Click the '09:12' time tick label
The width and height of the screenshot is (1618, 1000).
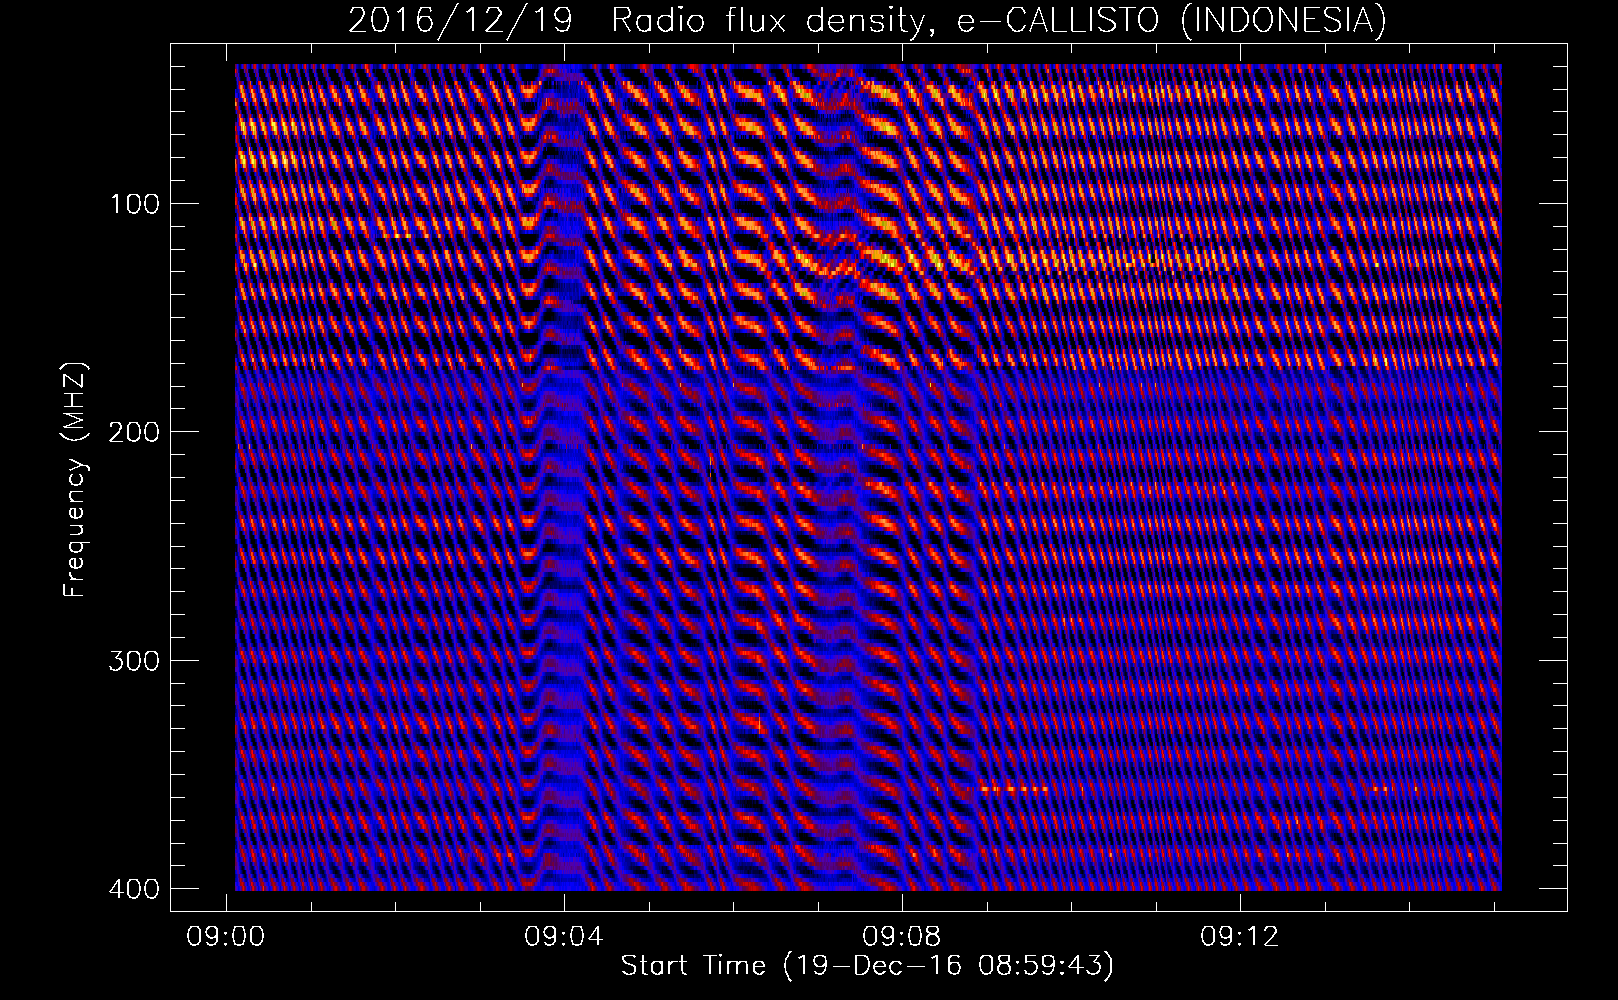pos(1240,936)
